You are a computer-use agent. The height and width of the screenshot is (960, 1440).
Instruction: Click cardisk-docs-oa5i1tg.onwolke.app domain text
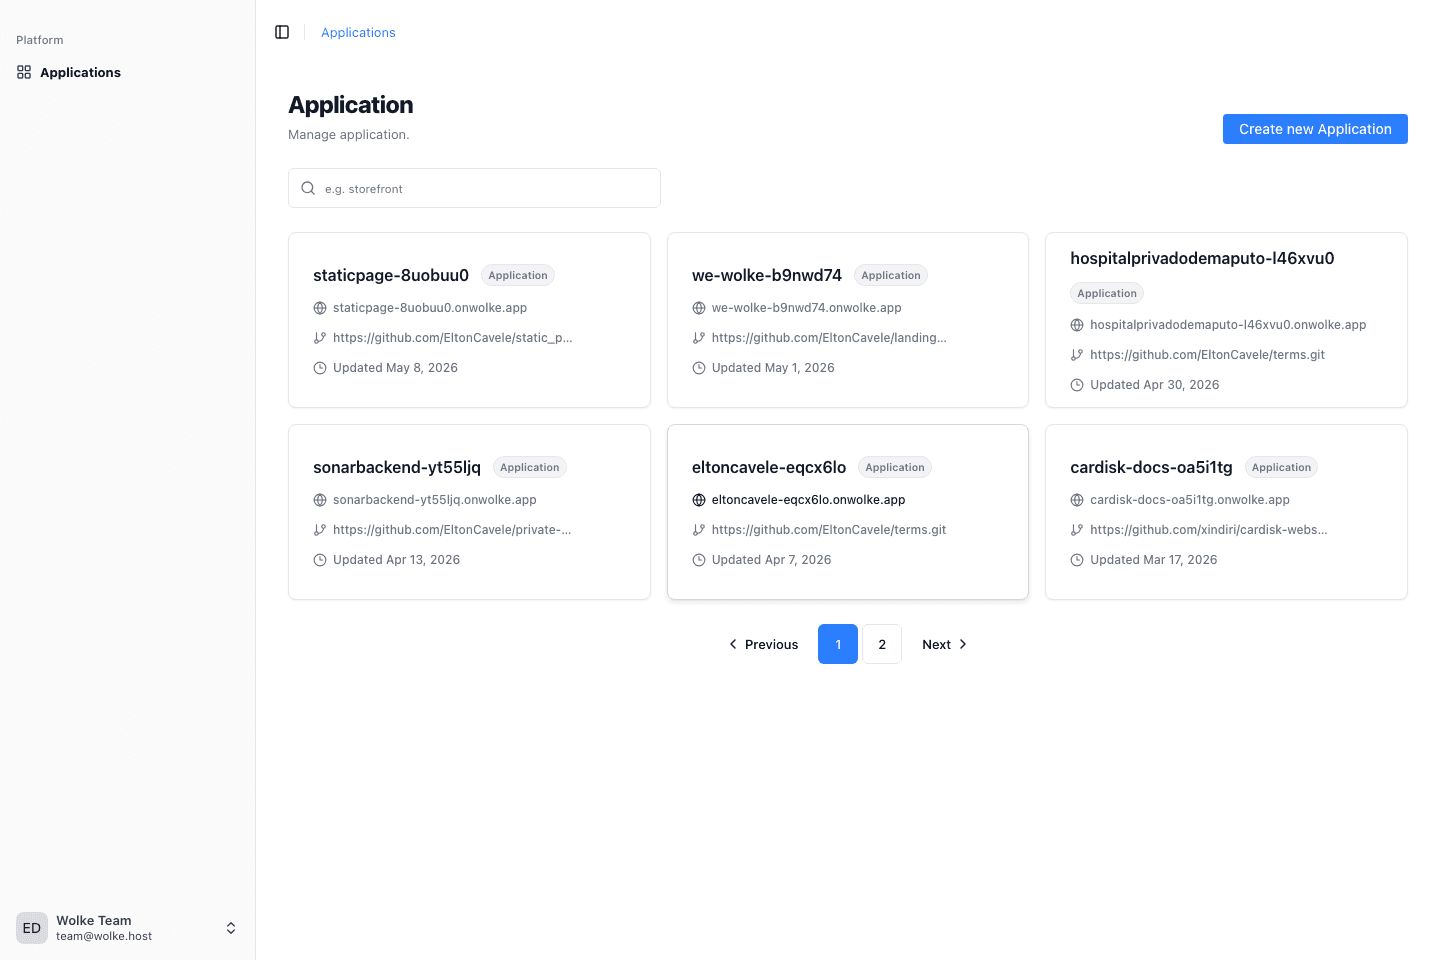tap(1190, 500)
